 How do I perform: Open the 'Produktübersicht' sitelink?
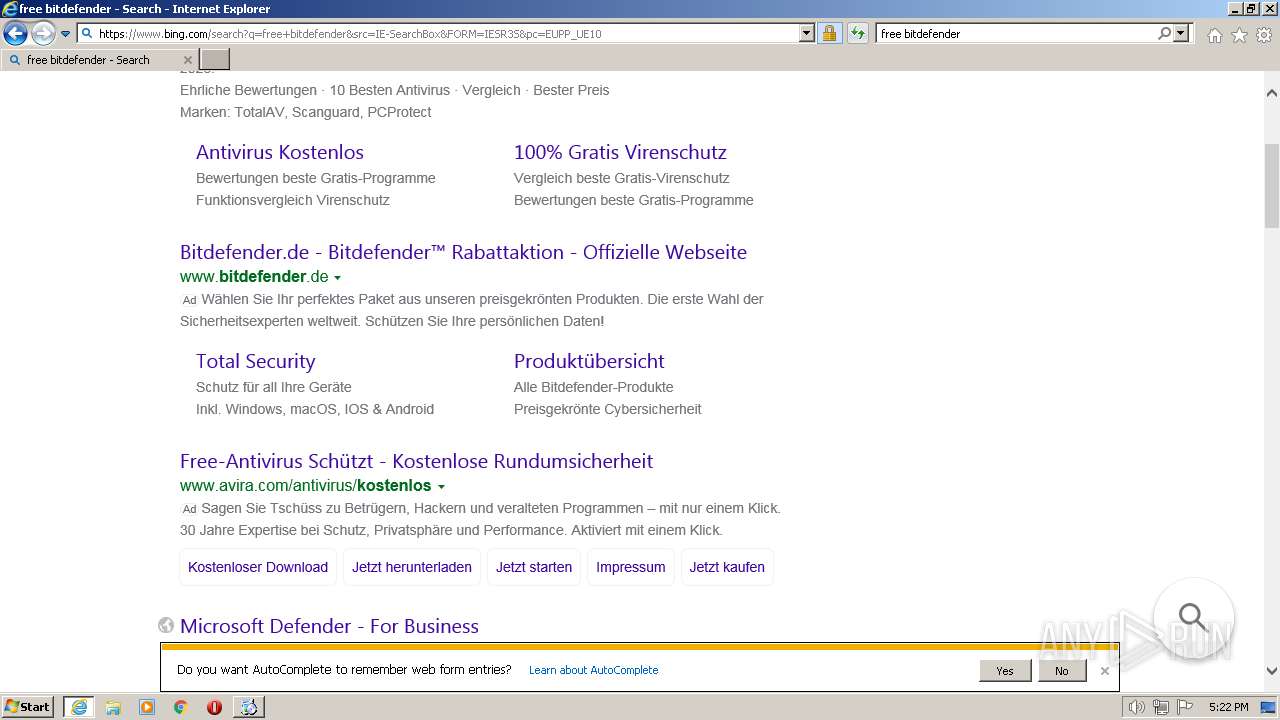pos(589,361)
